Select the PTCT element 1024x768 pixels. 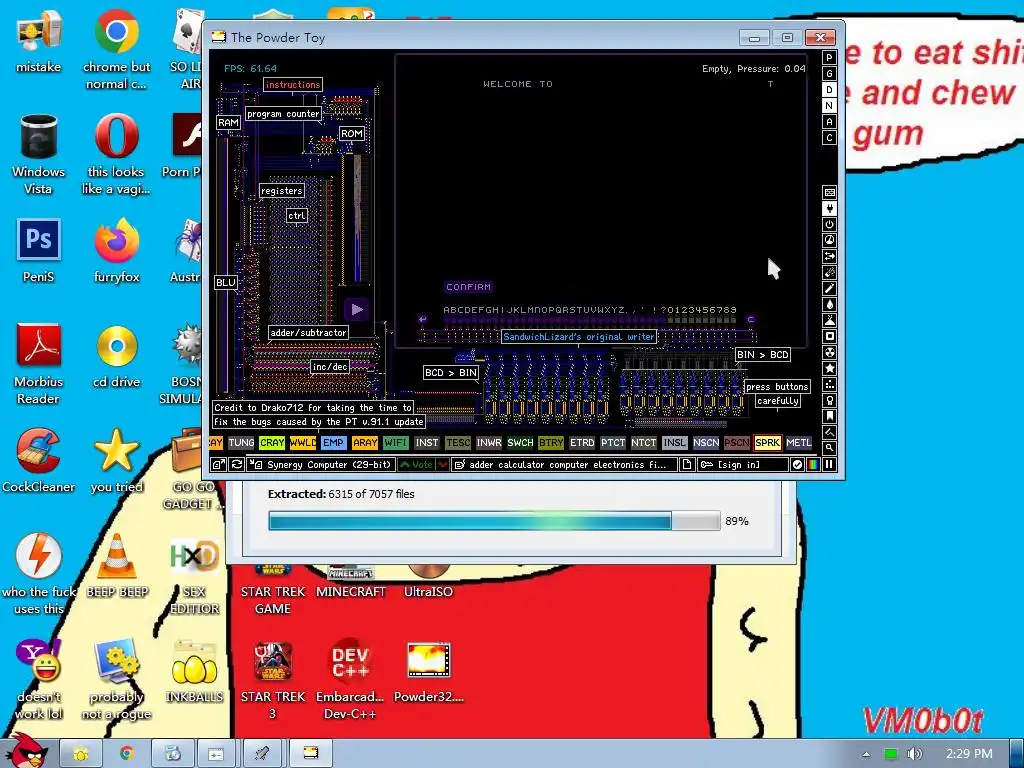[x=613, y=443]
